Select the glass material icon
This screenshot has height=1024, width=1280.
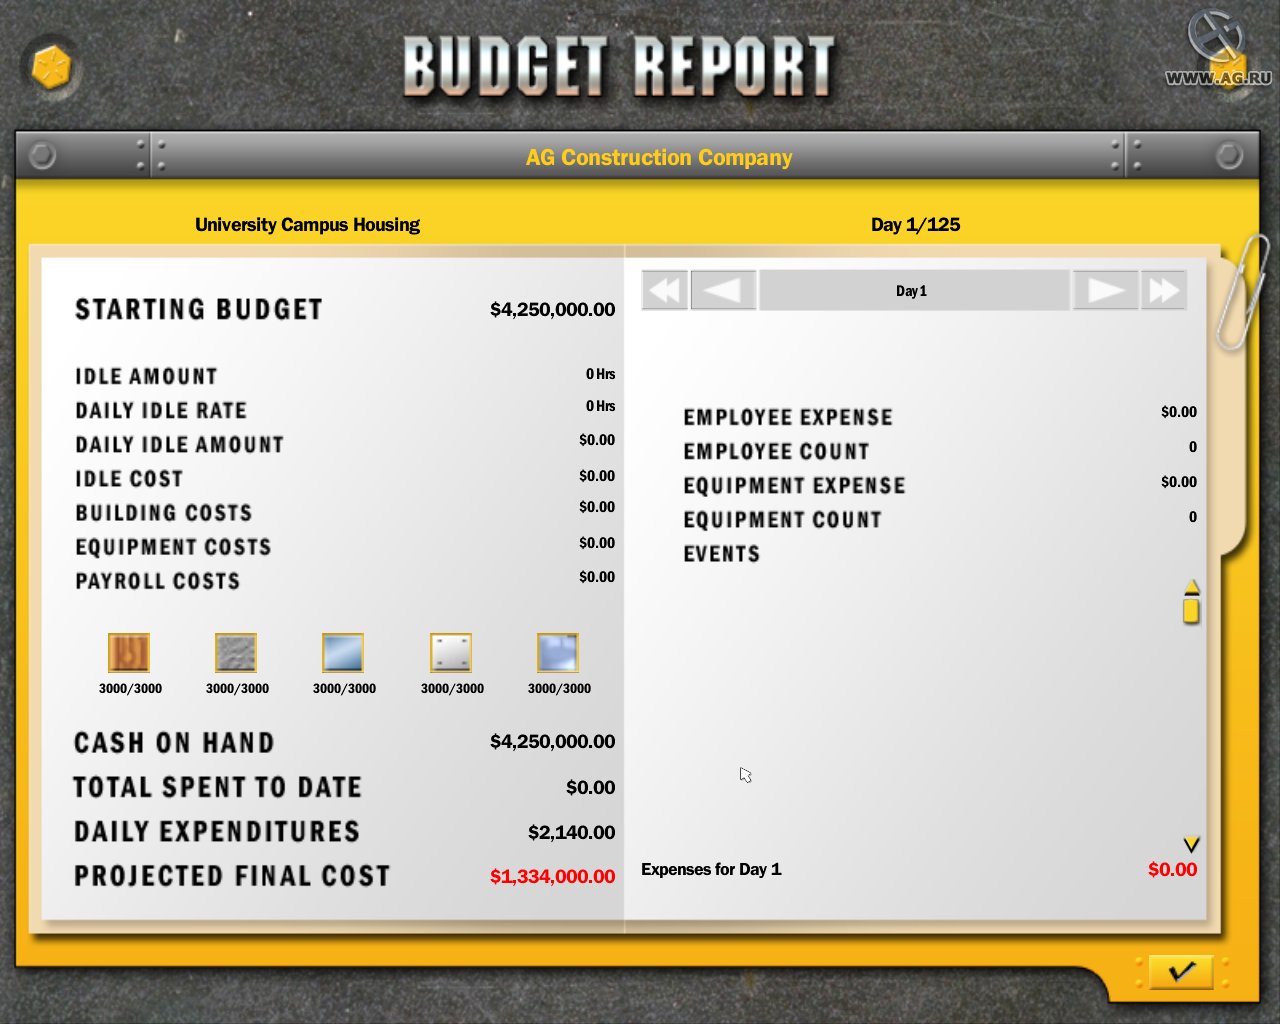coord(343,653)
